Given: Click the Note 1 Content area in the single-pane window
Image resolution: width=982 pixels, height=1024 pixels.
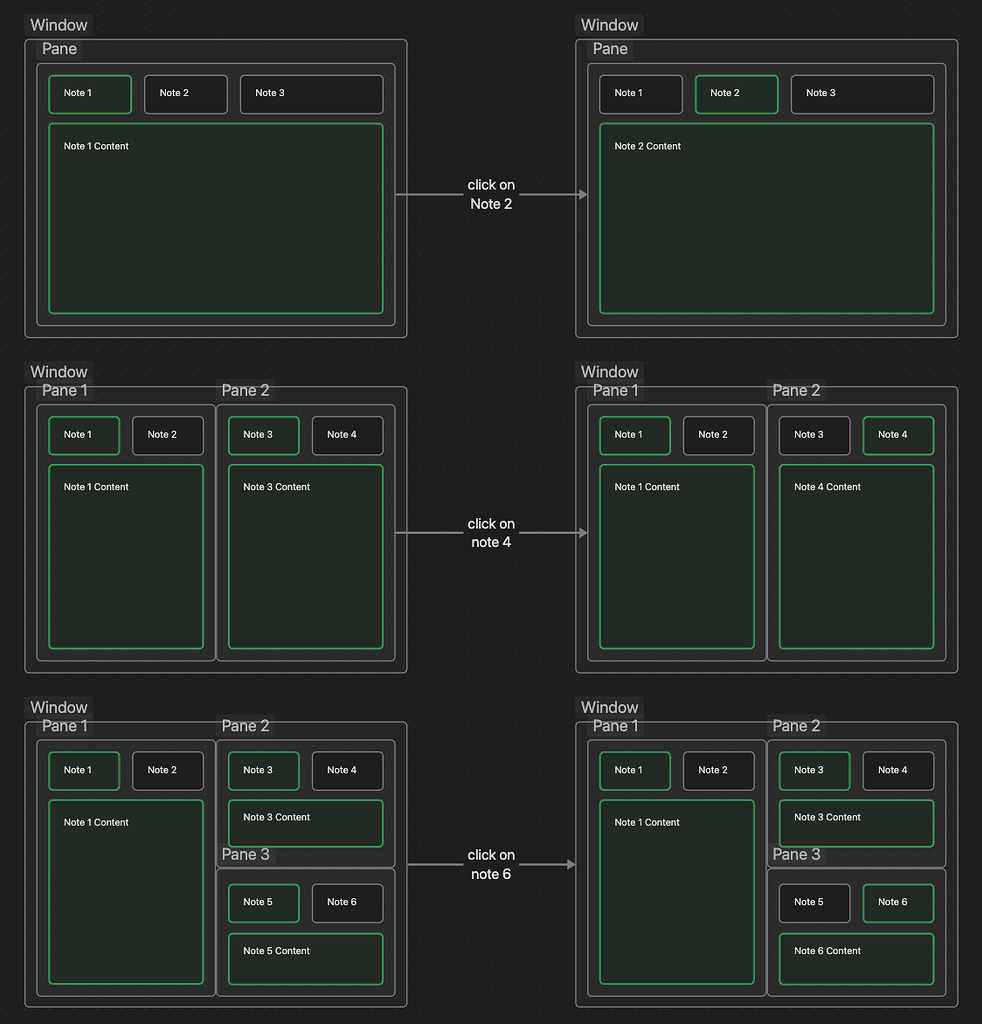Looking at the screenshot, I should 216,218.
